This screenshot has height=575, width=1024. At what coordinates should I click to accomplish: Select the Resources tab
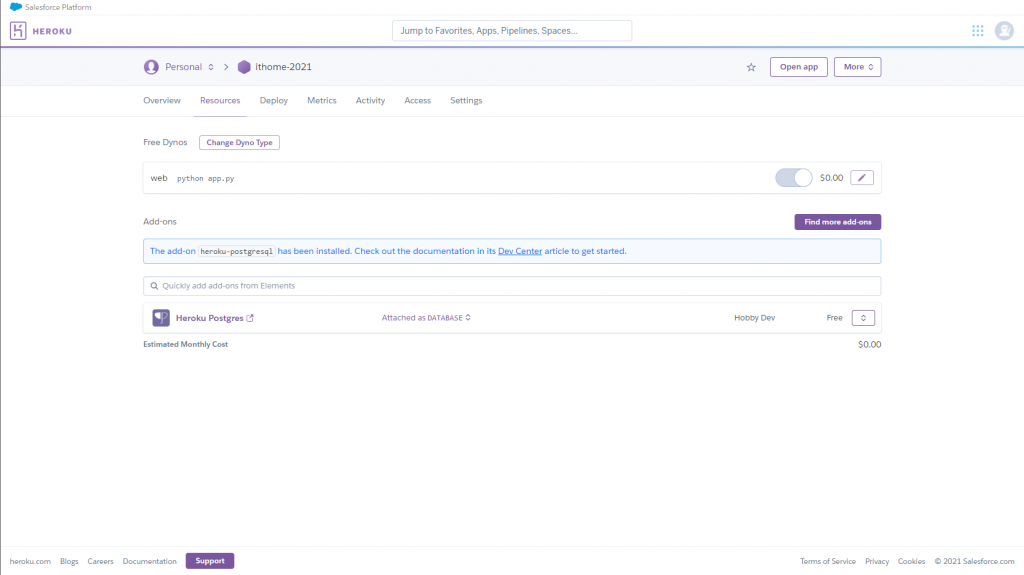click(220, 101)
